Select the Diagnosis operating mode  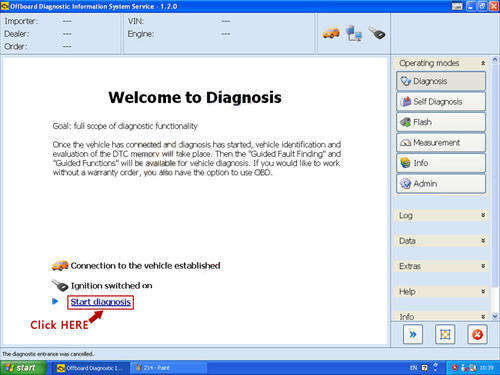441,81
